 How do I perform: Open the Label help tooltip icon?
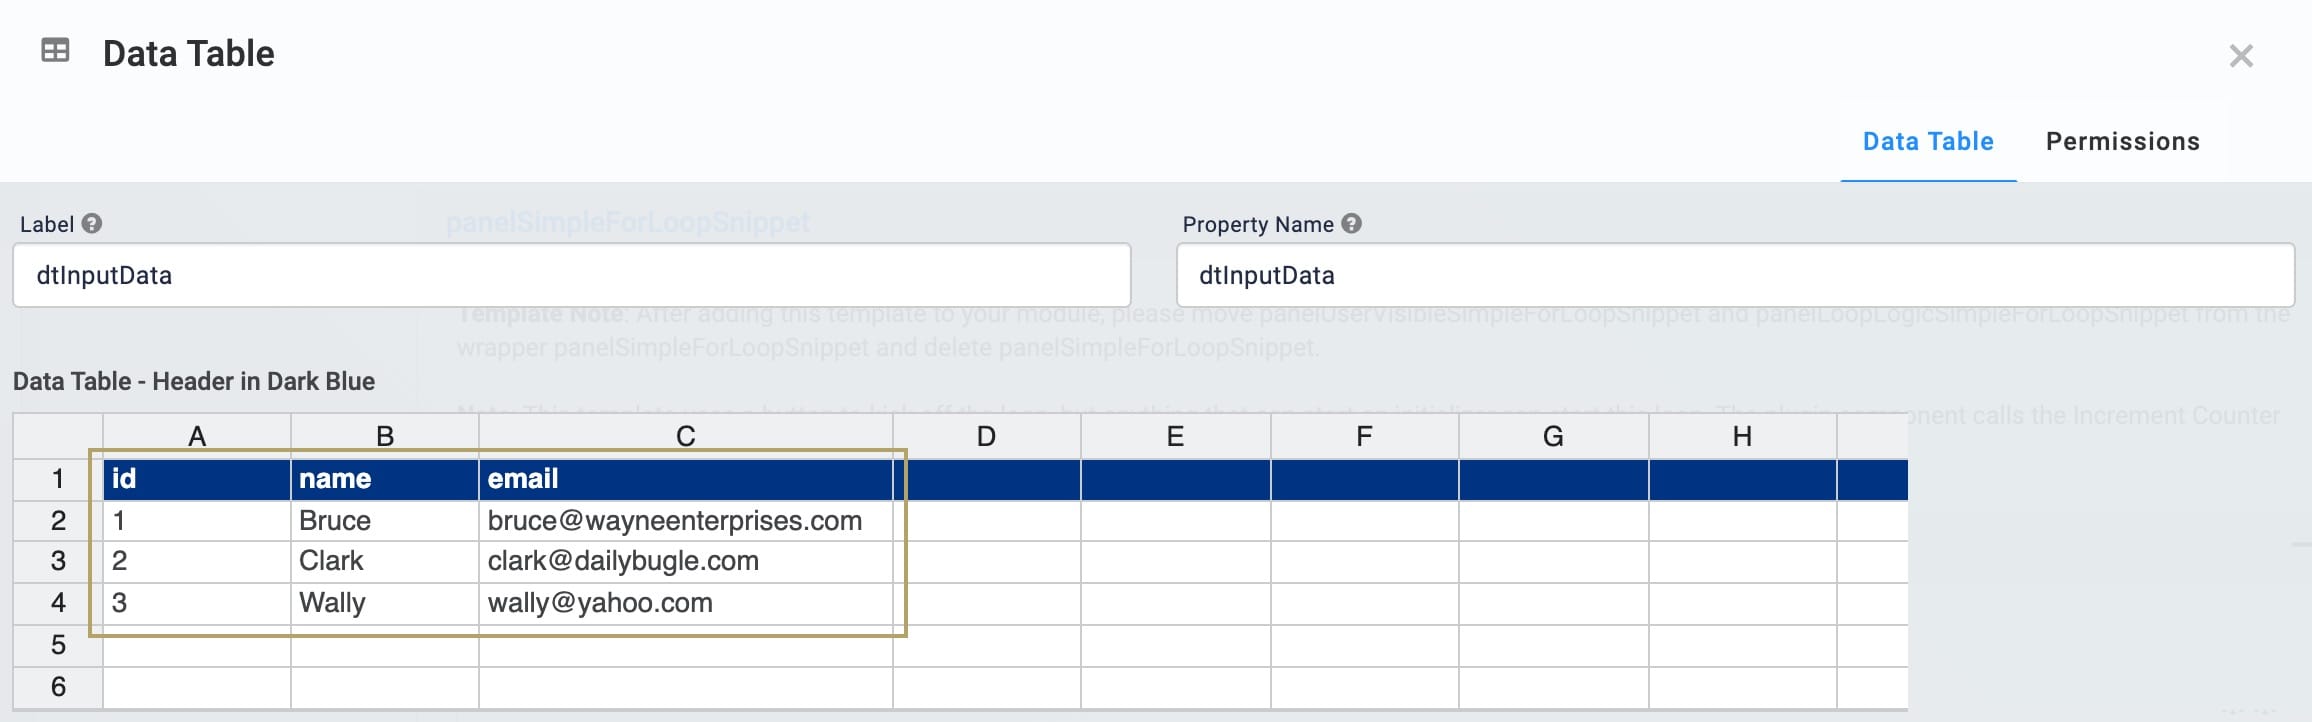pos(92,223)
